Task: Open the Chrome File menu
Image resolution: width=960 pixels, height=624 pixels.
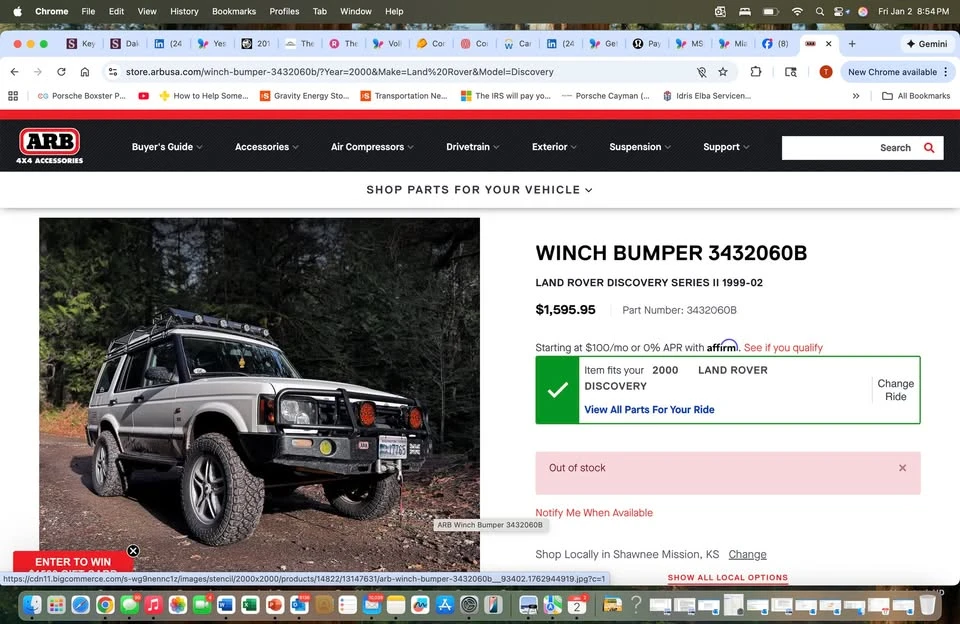Action: (88, 11)
